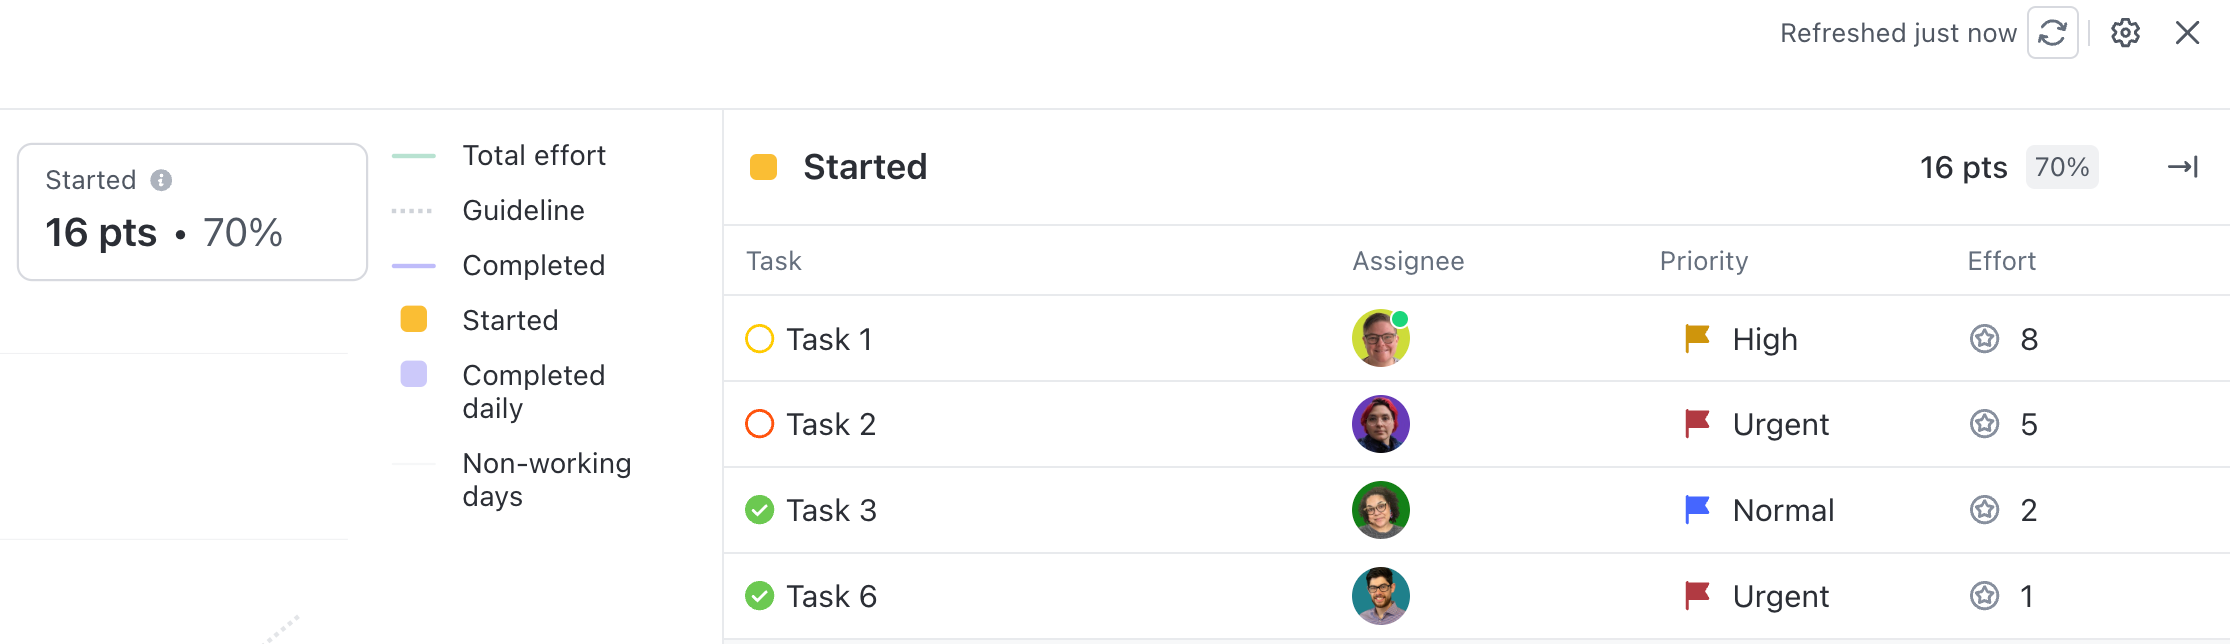Toggle the Guideline legend item
Viewport: 2230px width, 644px height.
[523, 210]
